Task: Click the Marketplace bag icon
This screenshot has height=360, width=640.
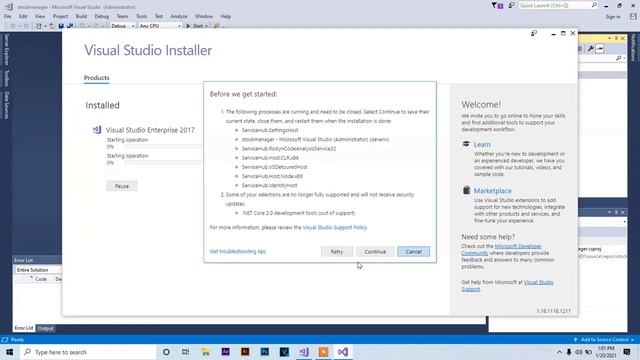Action: point(466,190)
